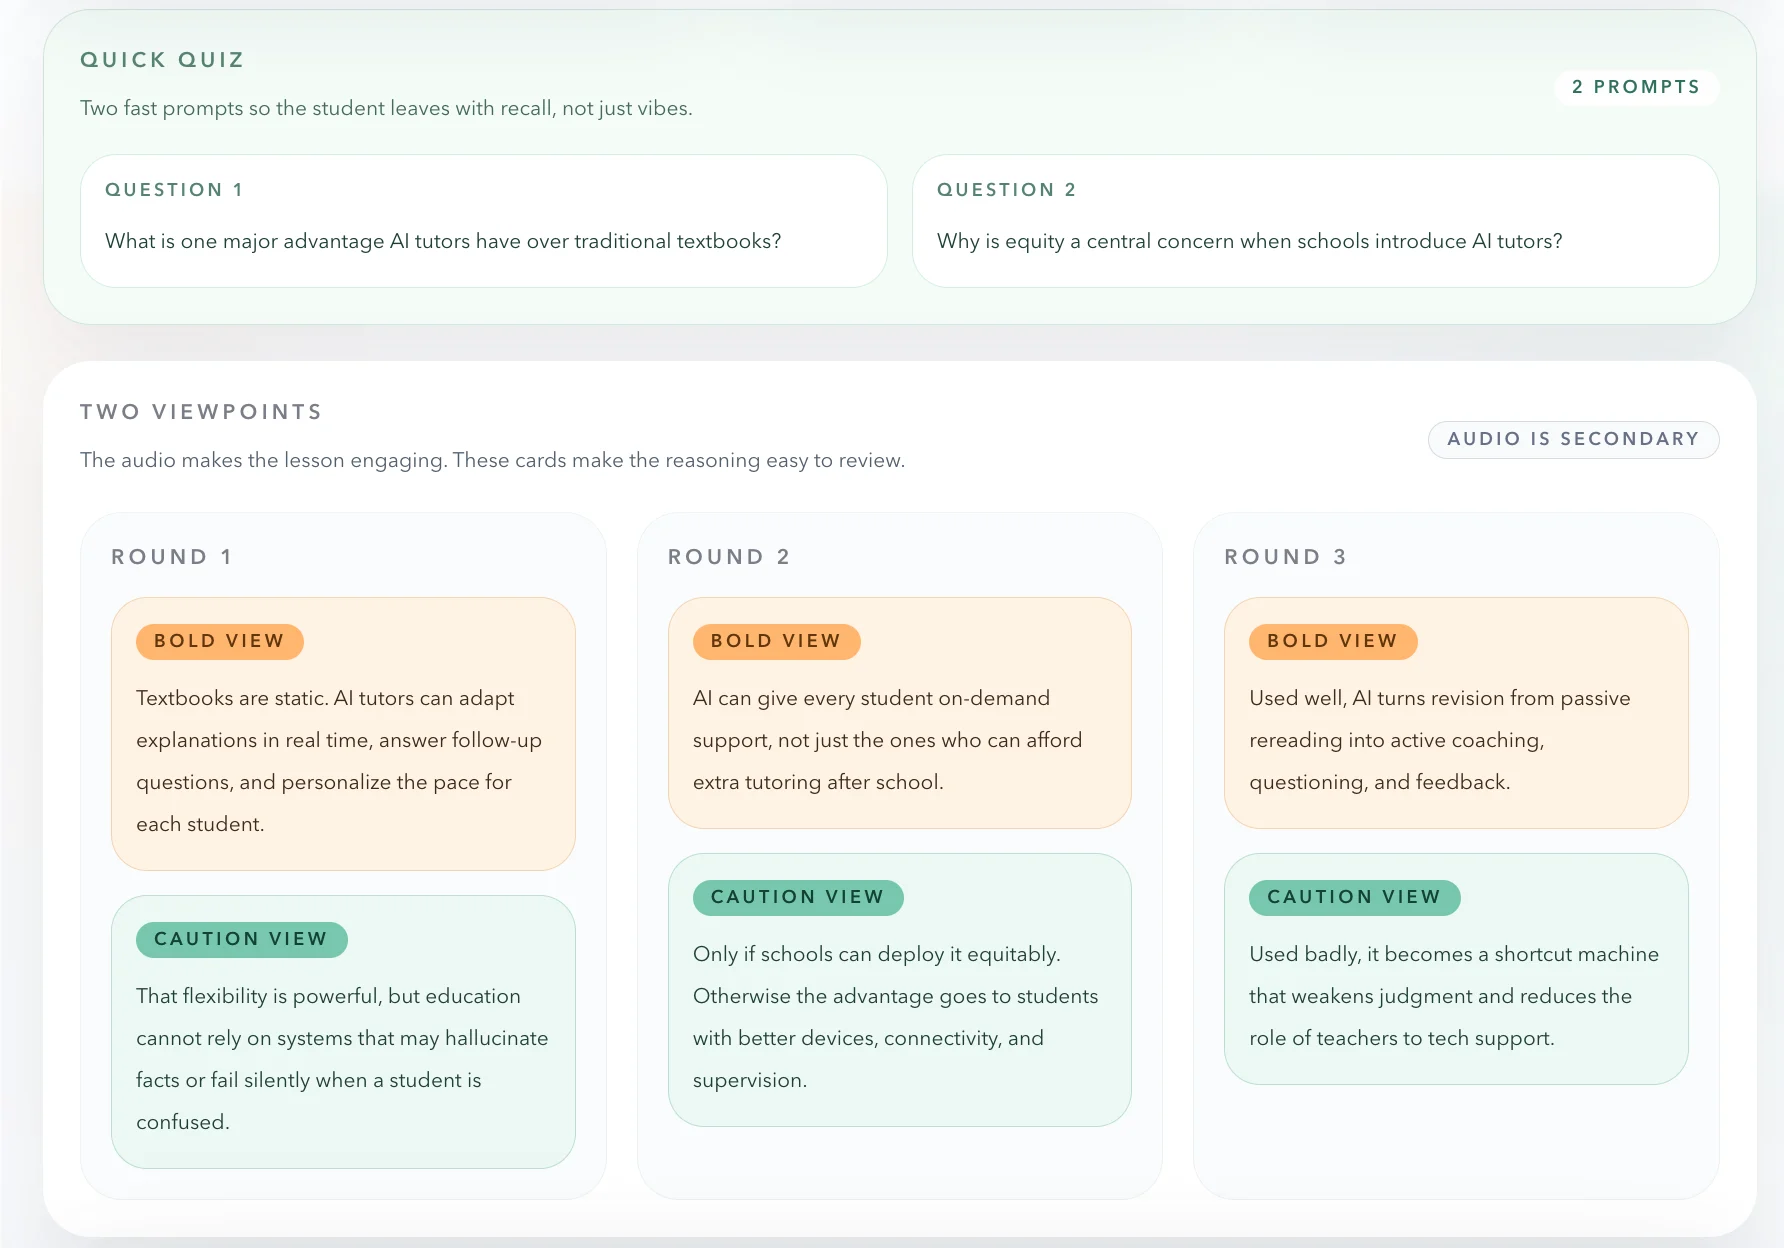Click the 'ROUND 3' column title
1784x1248 pixels.
pos(1285,557)
